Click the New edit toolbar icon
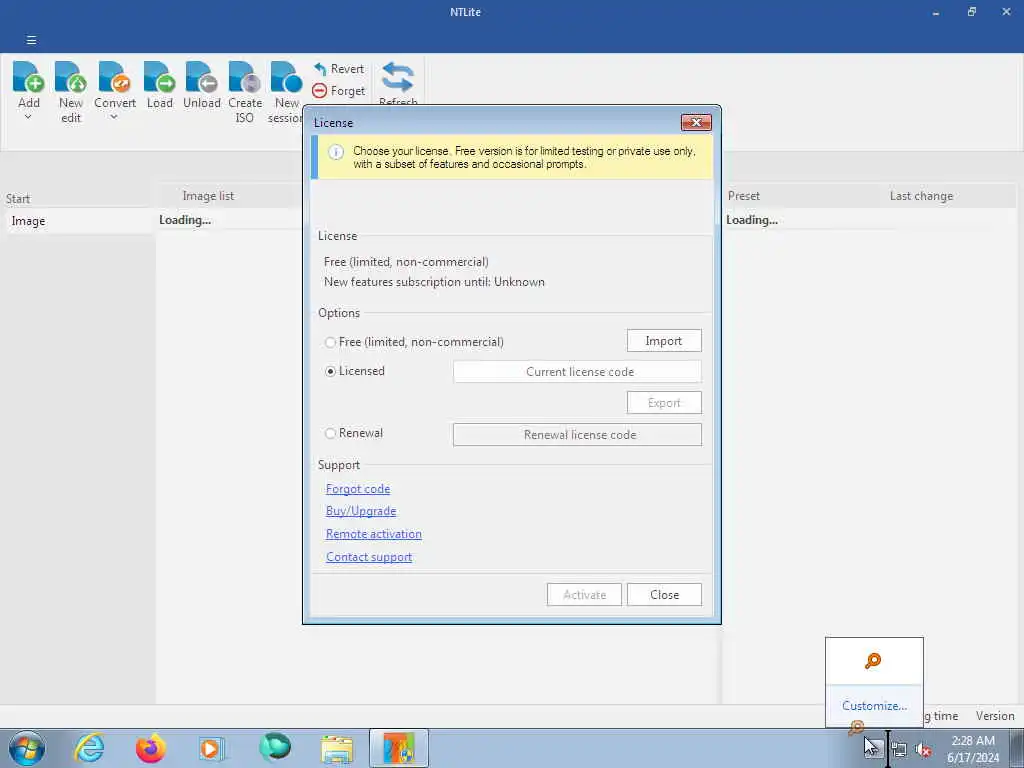The width and height of the screenshot is (1024, 768). 71,77
